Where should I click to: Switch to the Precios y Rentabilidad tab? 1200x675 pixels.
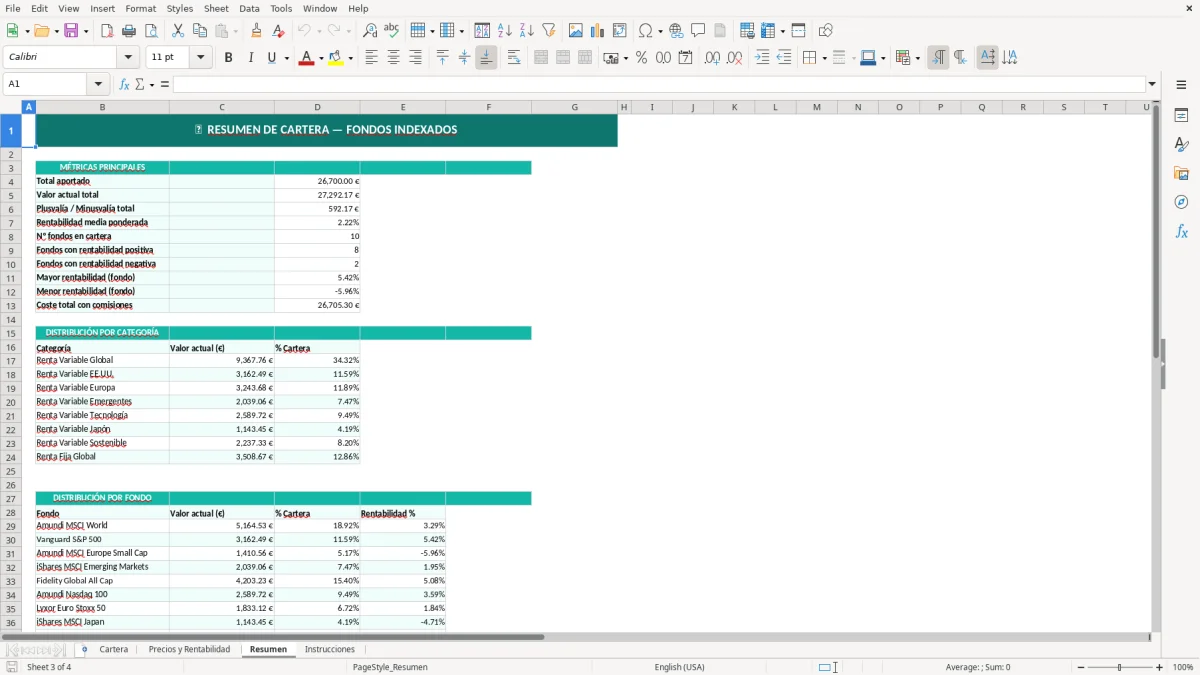[189, 650]
